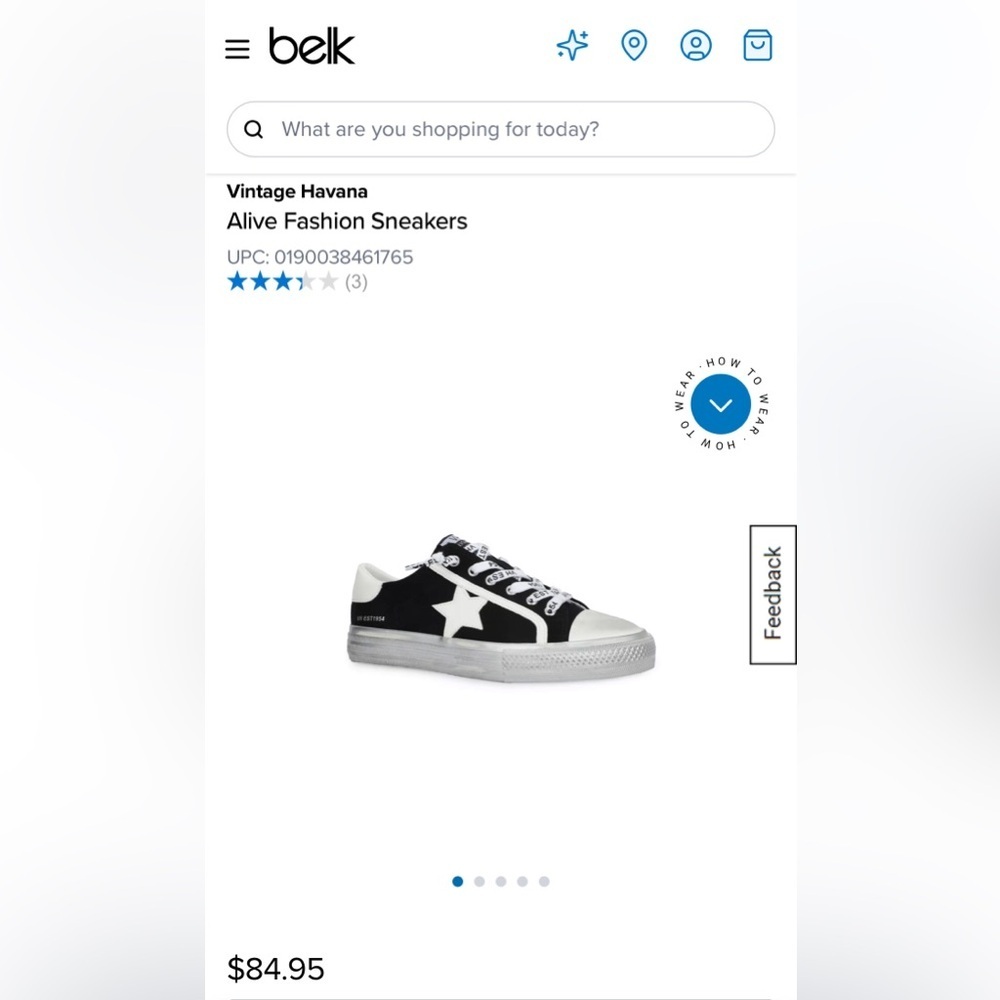The width and height of the screenshot is (1000, 1000).
Task: Click the Belk logo
Action: pos(311,47)
